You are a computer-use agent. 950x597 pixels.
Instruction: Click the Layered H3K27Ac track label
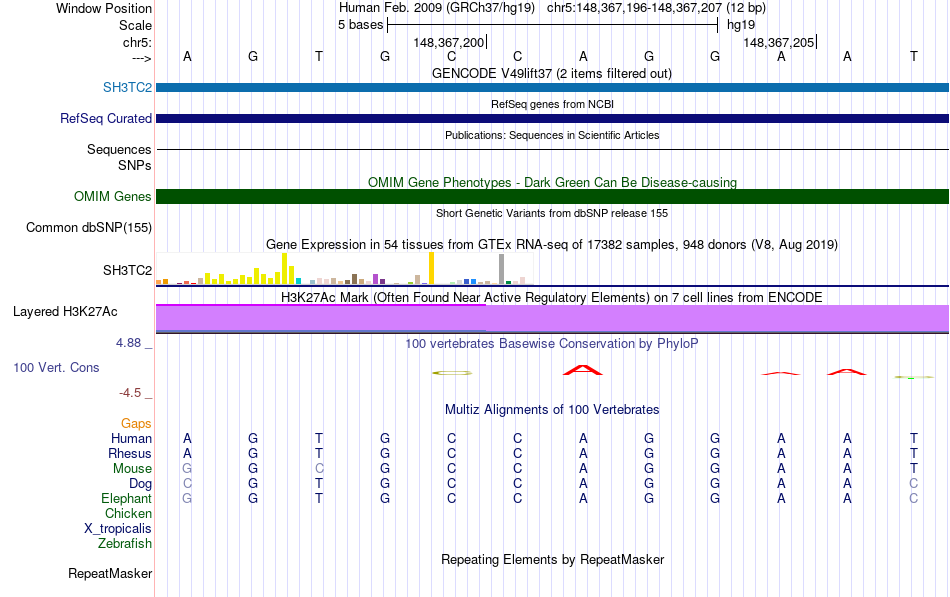pos(65,312)
